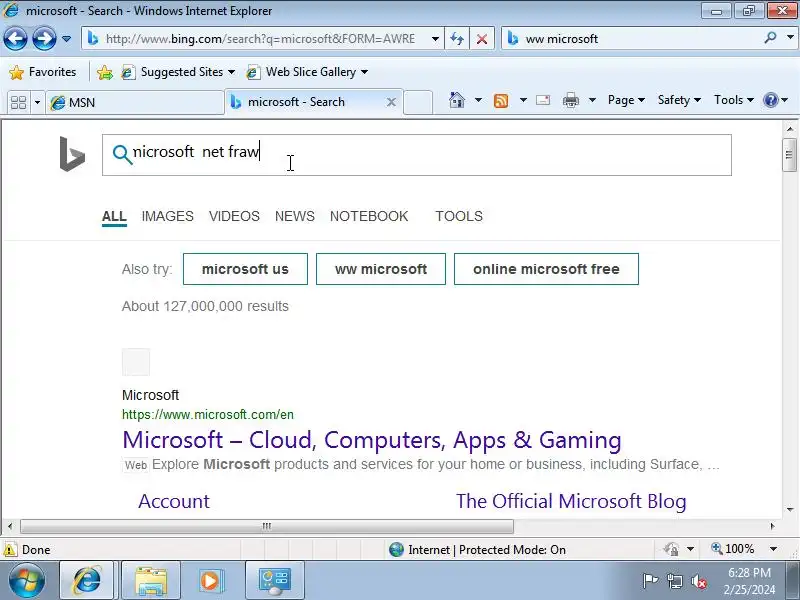The width and height of the screenshot is (800, 600).
Task: Click the RSS feeds icon
Action: 501,101
